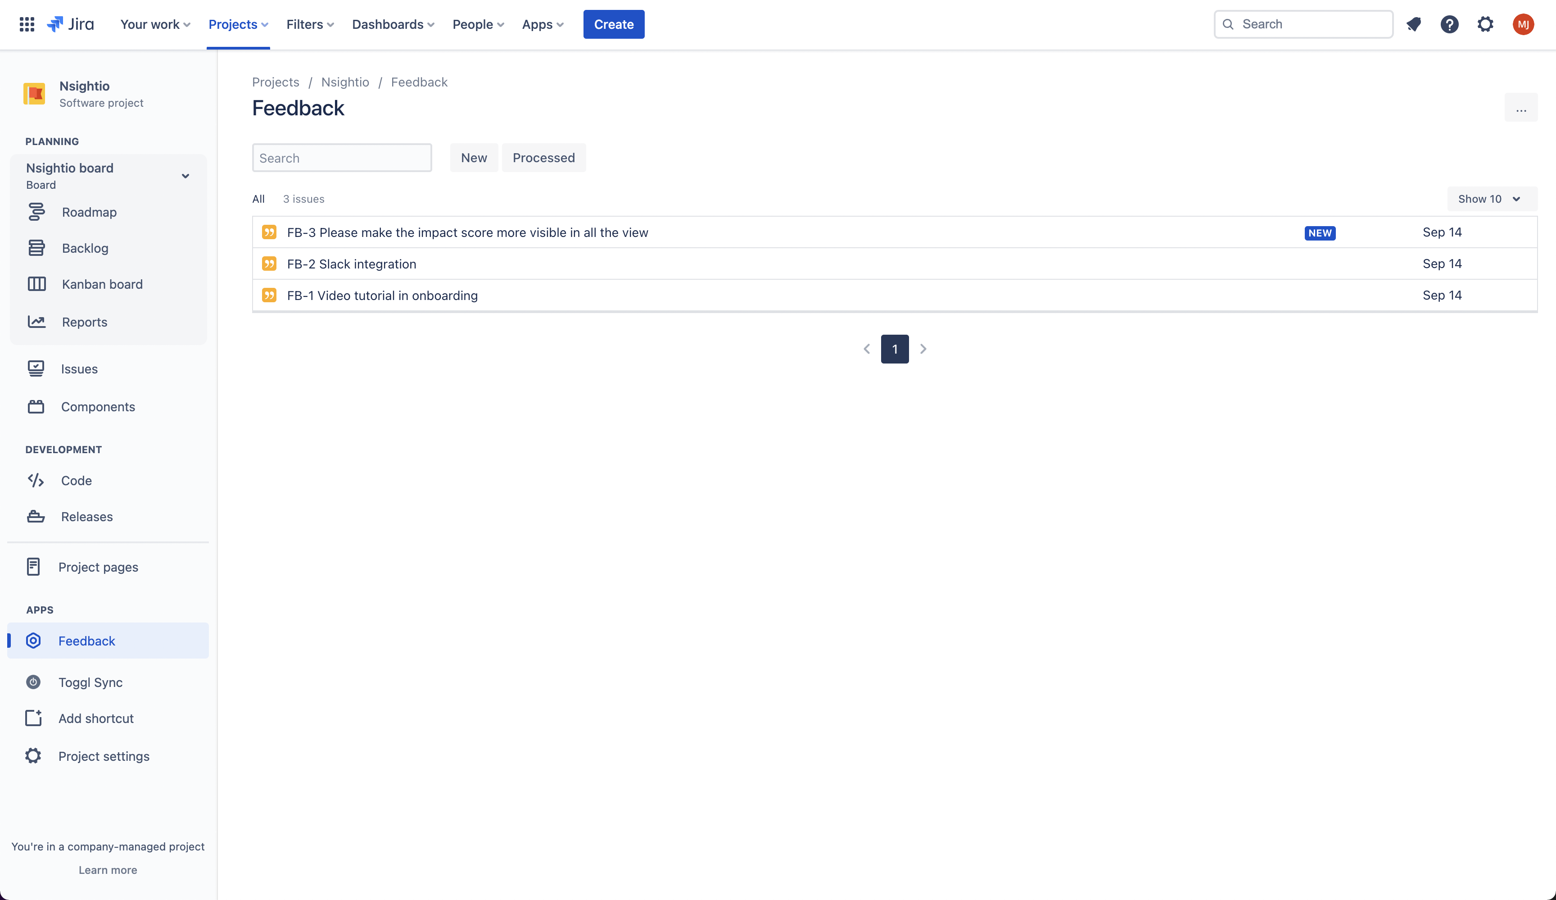
Task: Click the NEW badge on FB-3
Action: (1320, 233)
